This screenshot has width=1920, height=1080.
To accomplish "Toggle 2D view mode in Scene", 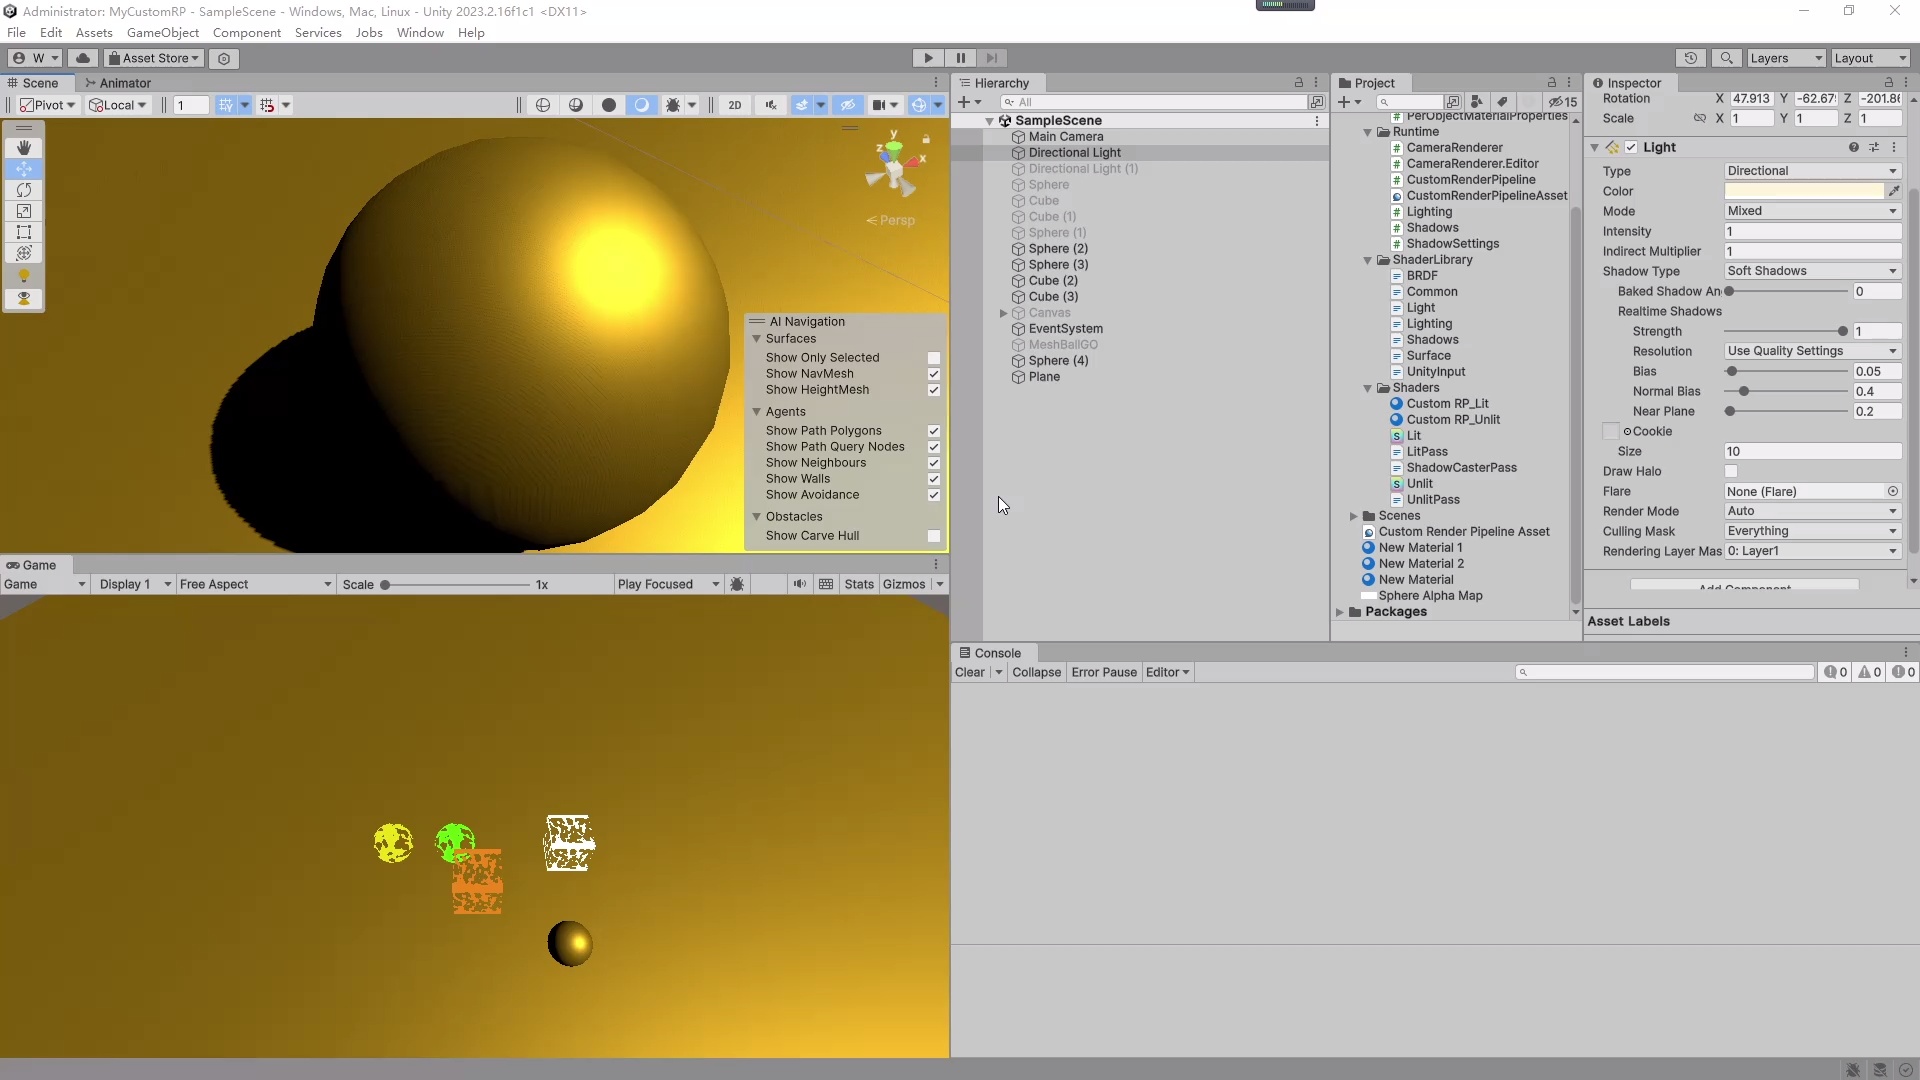I will (x=735, y=105).
